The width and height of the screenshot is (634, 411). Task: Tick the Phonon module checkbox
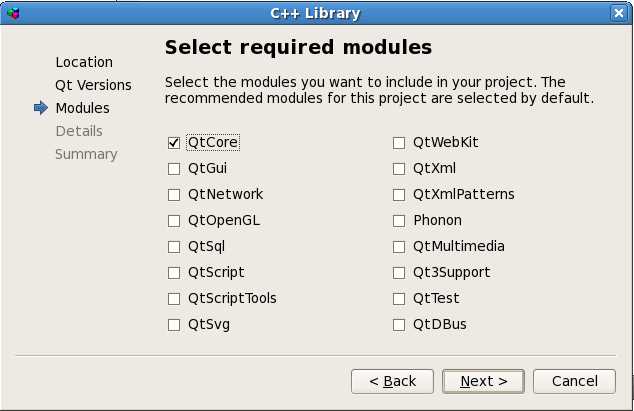coord(399,221)
